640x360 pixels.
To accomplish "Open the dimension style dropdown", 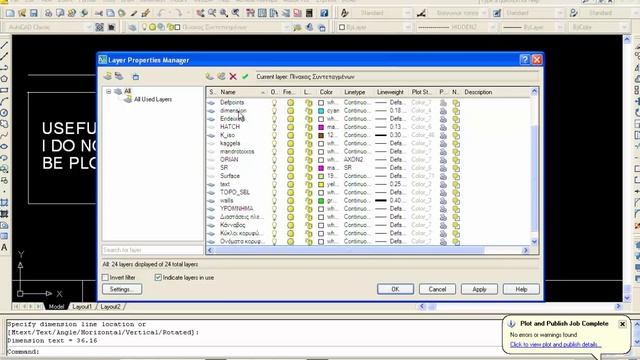I will pyautogui.click(x=484, y=13).
